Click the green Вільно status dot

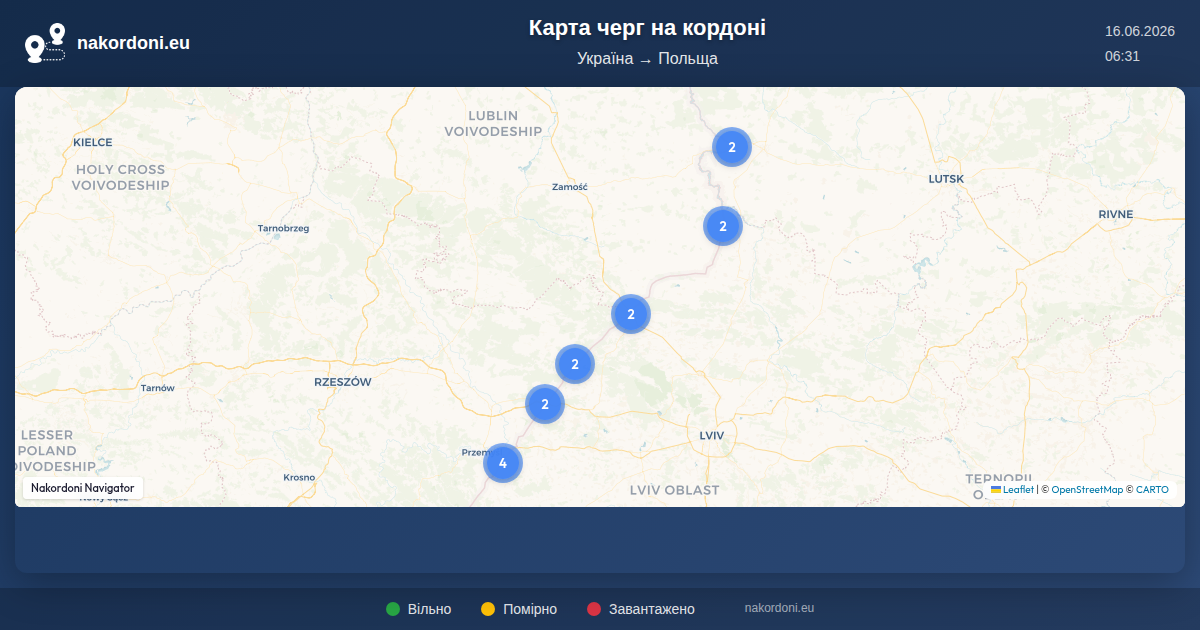click(x=393, y=609)
